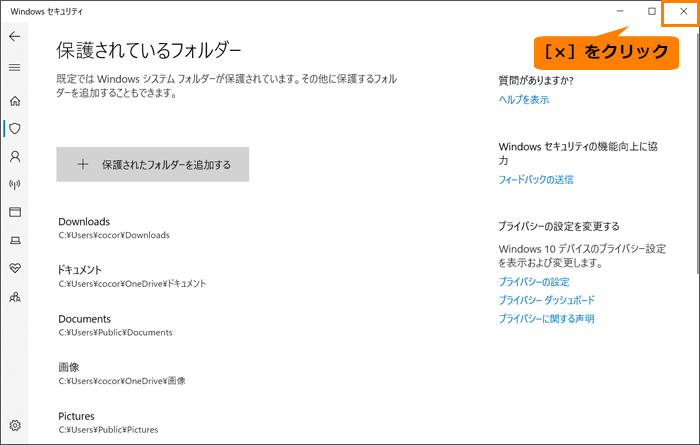Click path C:¥Users¥Public¥Documents
The image size is (700, 445).
coord(115,333)
